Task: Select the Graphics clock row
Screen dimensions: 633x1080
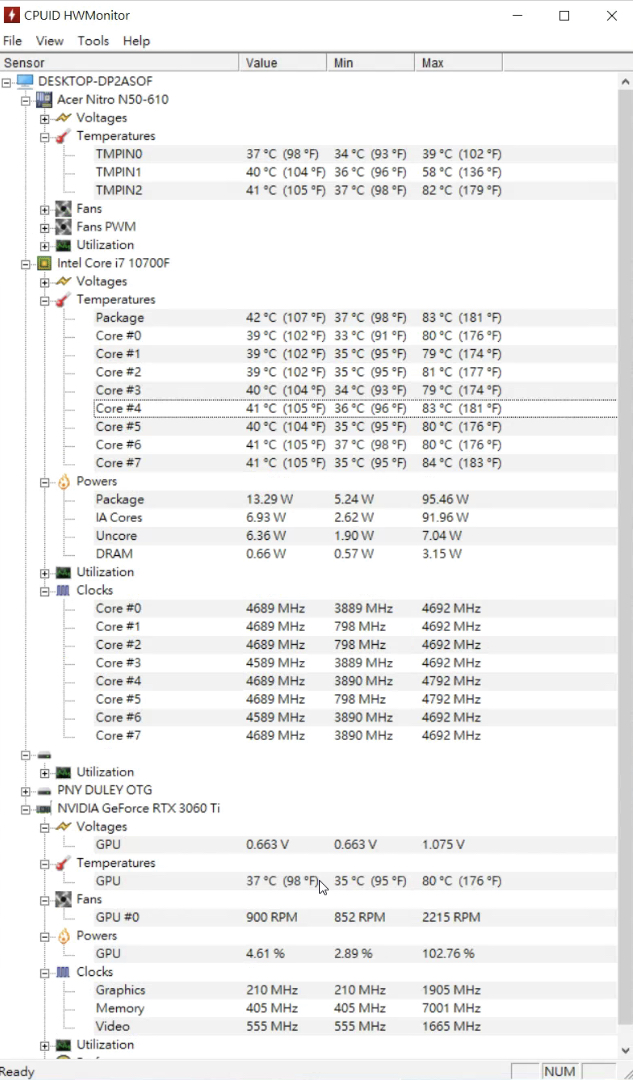Action: (x=355, y=990)
